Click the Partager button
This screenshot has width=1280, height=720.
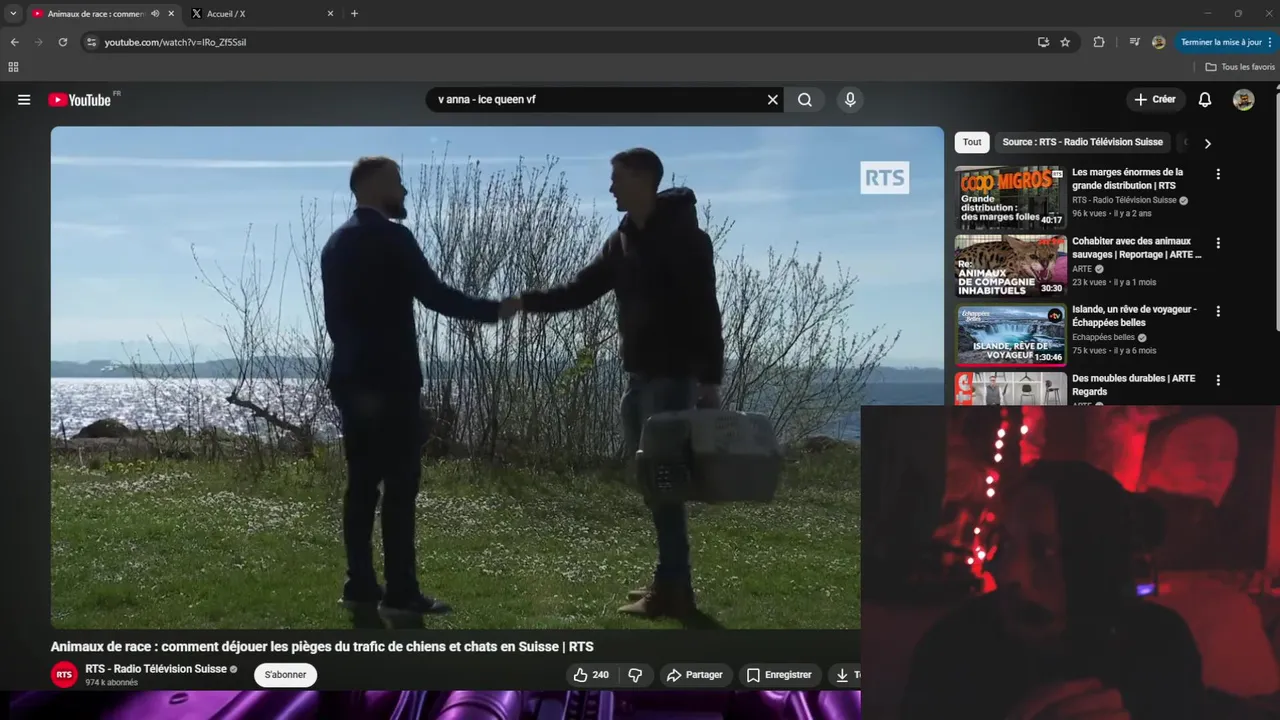[x=695, y=675]
